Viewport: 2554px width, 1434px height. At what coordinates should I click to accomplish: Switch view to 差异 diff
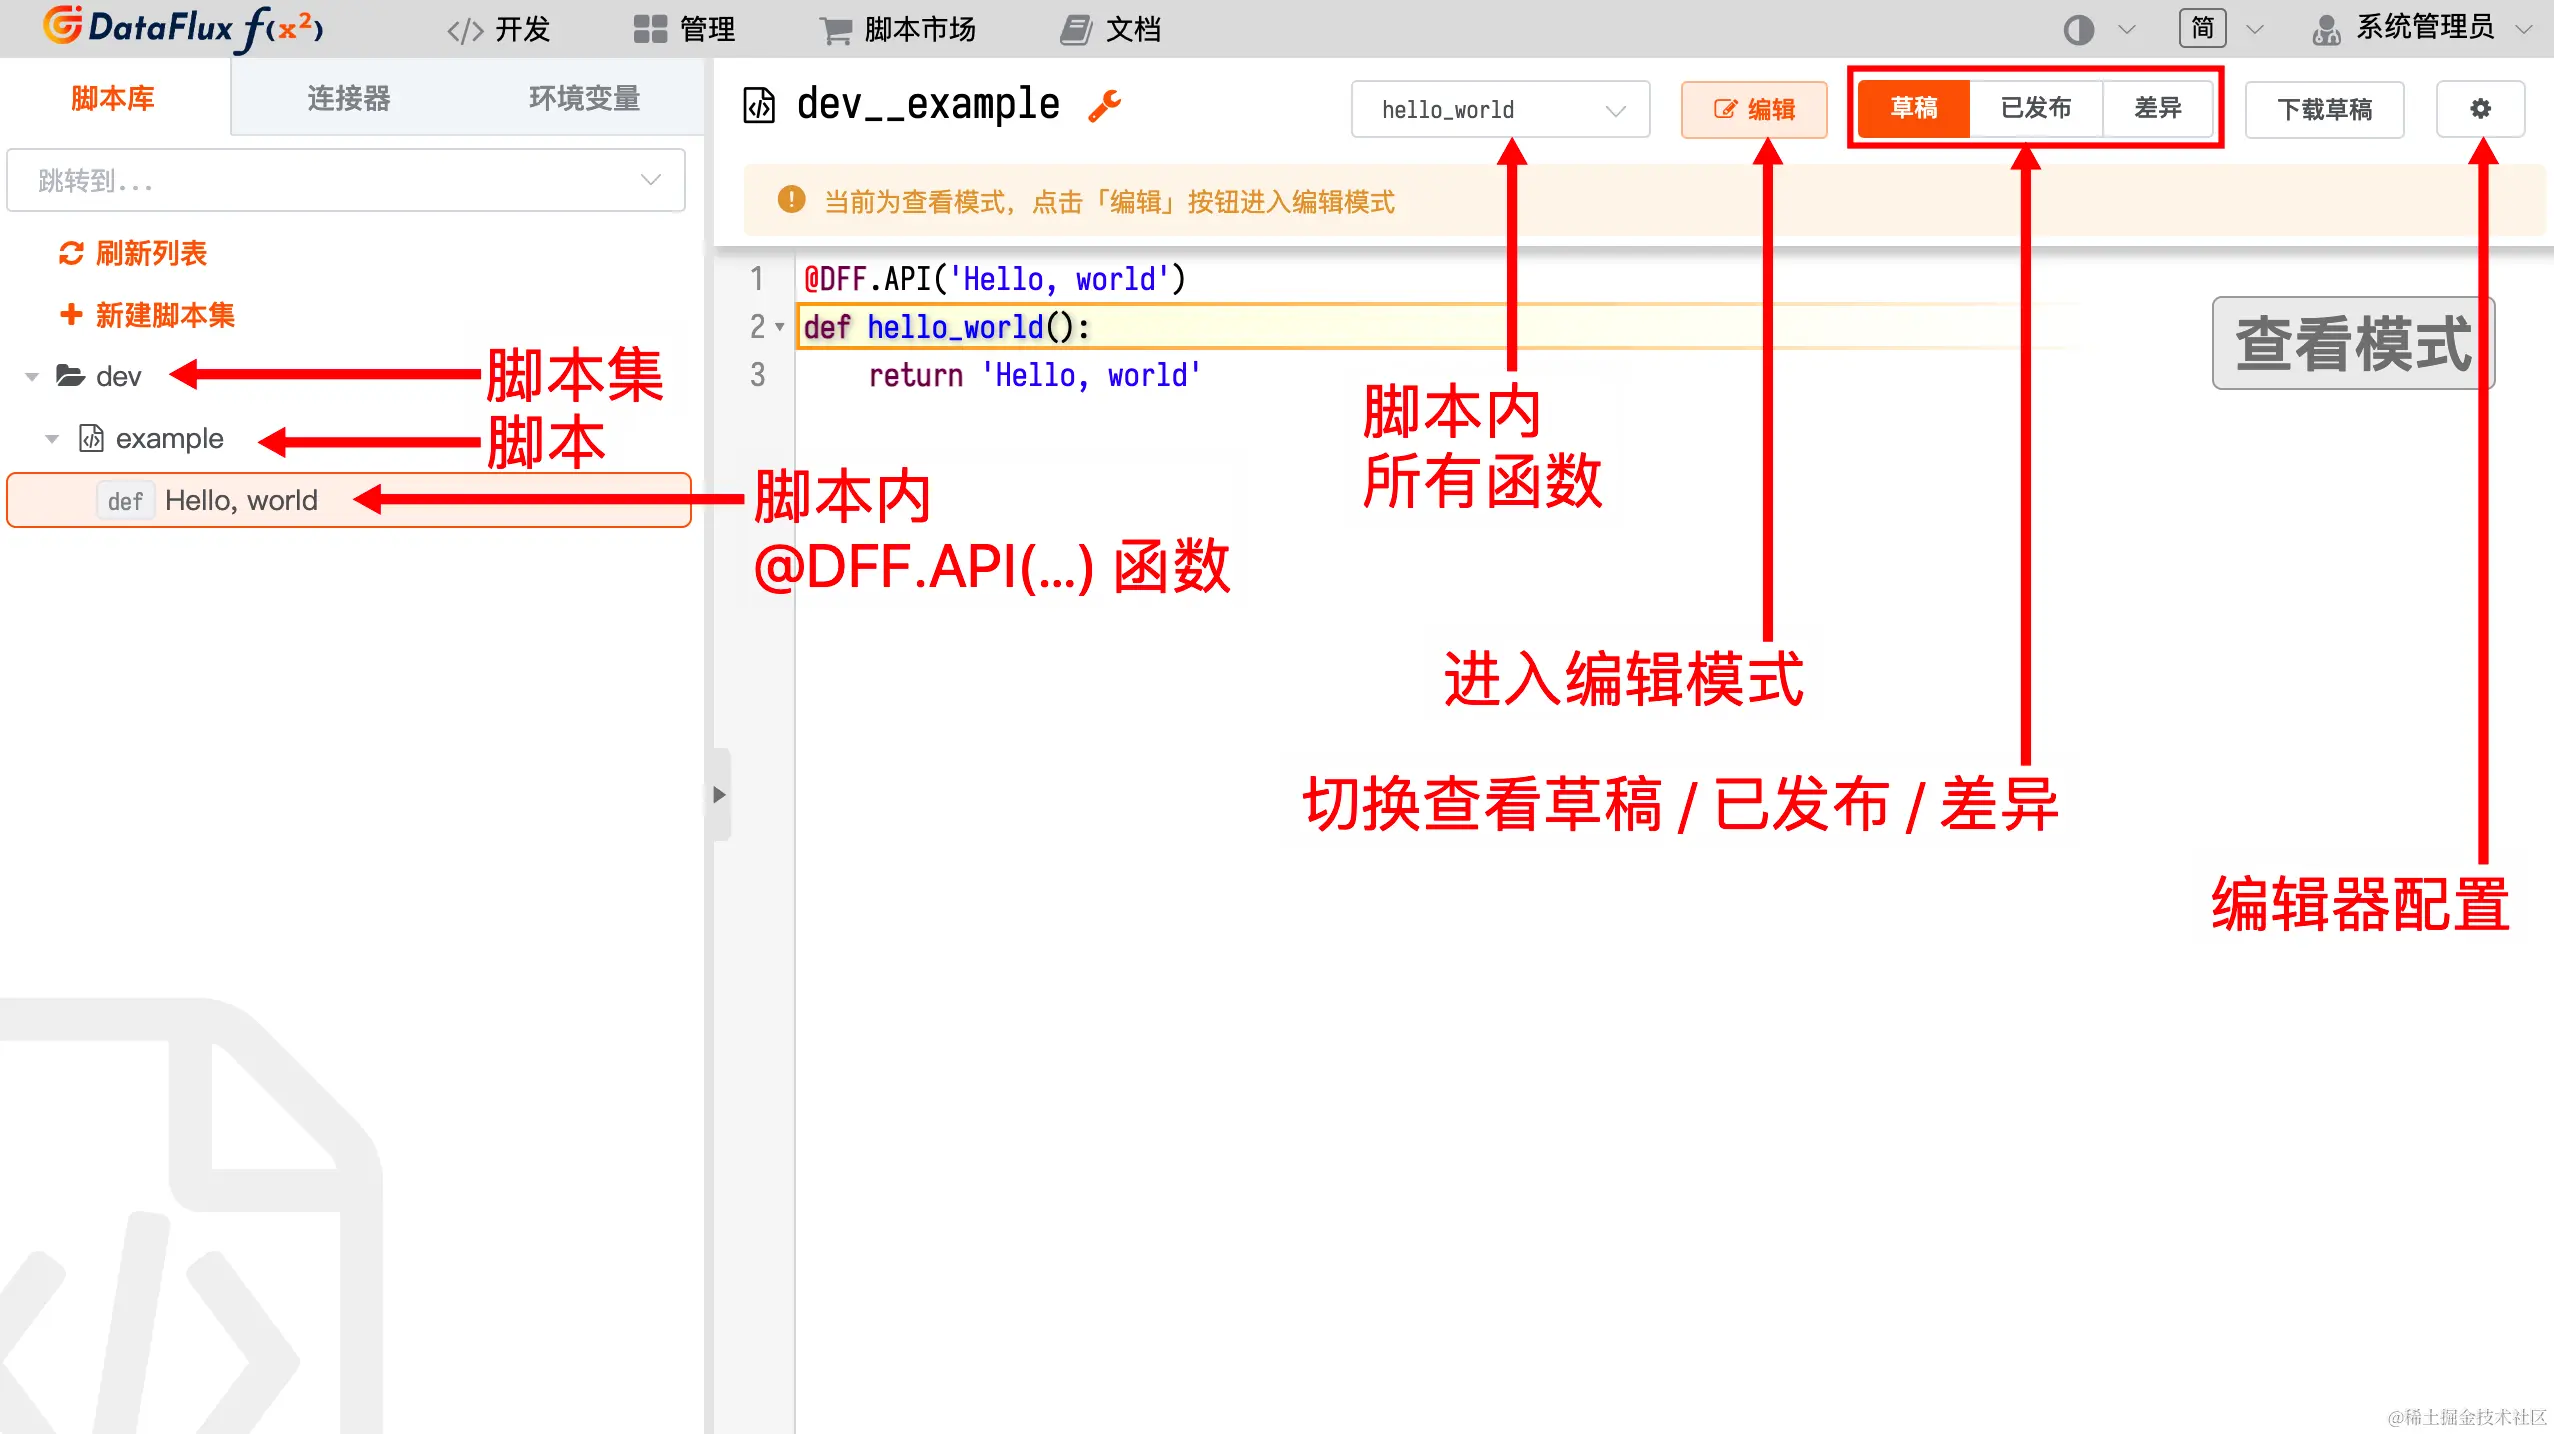(x=2158, y=108)
